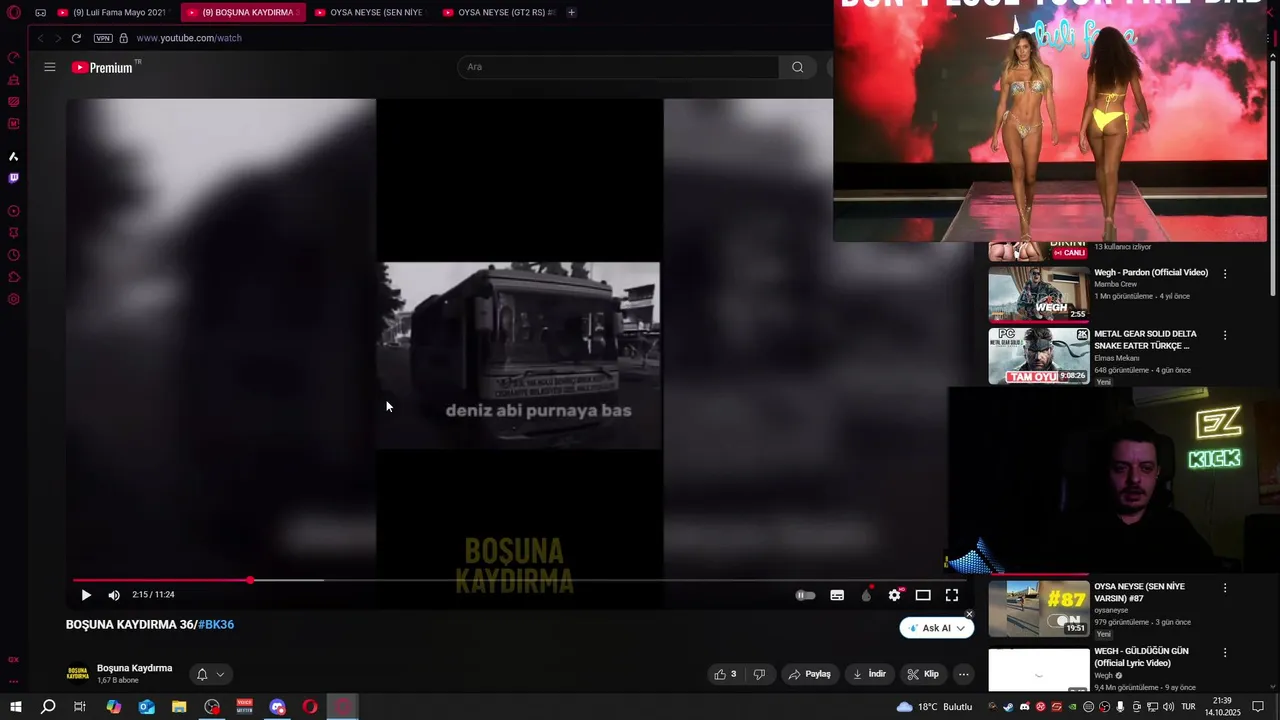Open Windows Start menu
The image size is (1280, 720).
[16, 707]
